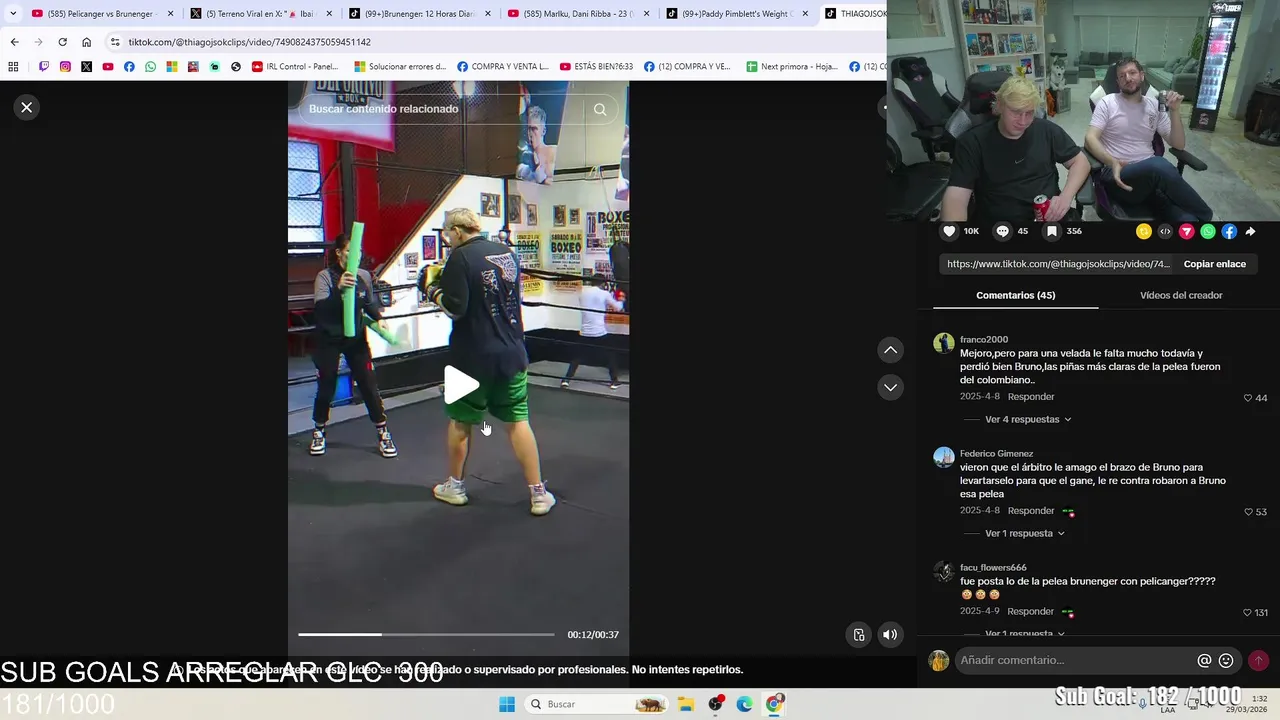Screen dimensions: 1280x720
Task: Switch to 'Vídeos del creador' tab
Action: click(1181, 295)
